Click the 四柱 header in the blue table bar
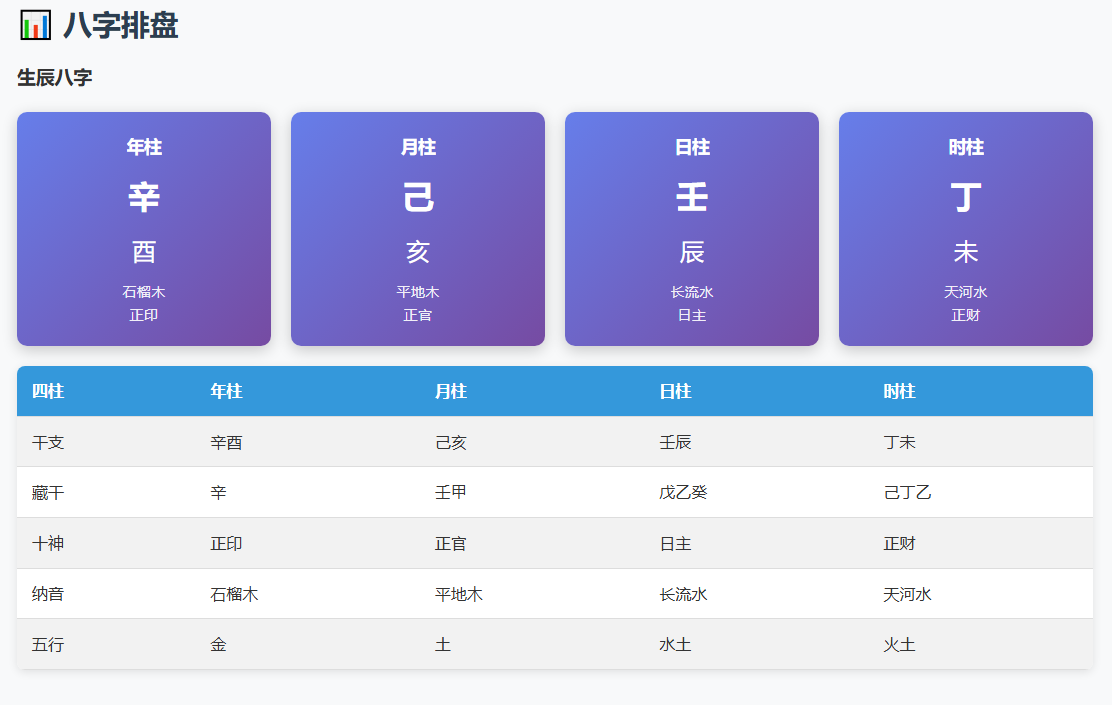Image resolution: width=1112 pixels, height=705 pixels. (48, 391)
